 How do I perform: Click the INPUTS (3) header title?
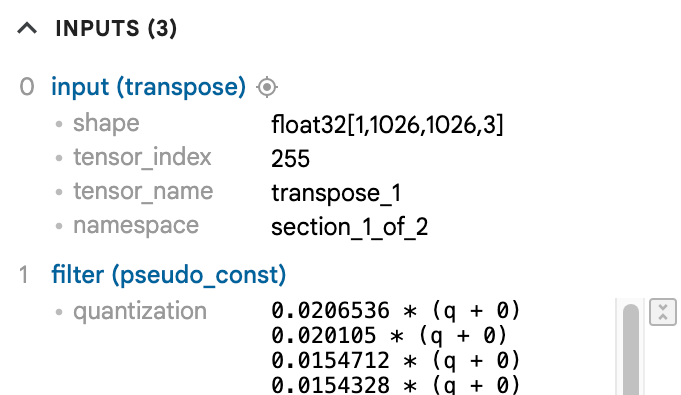116,29
